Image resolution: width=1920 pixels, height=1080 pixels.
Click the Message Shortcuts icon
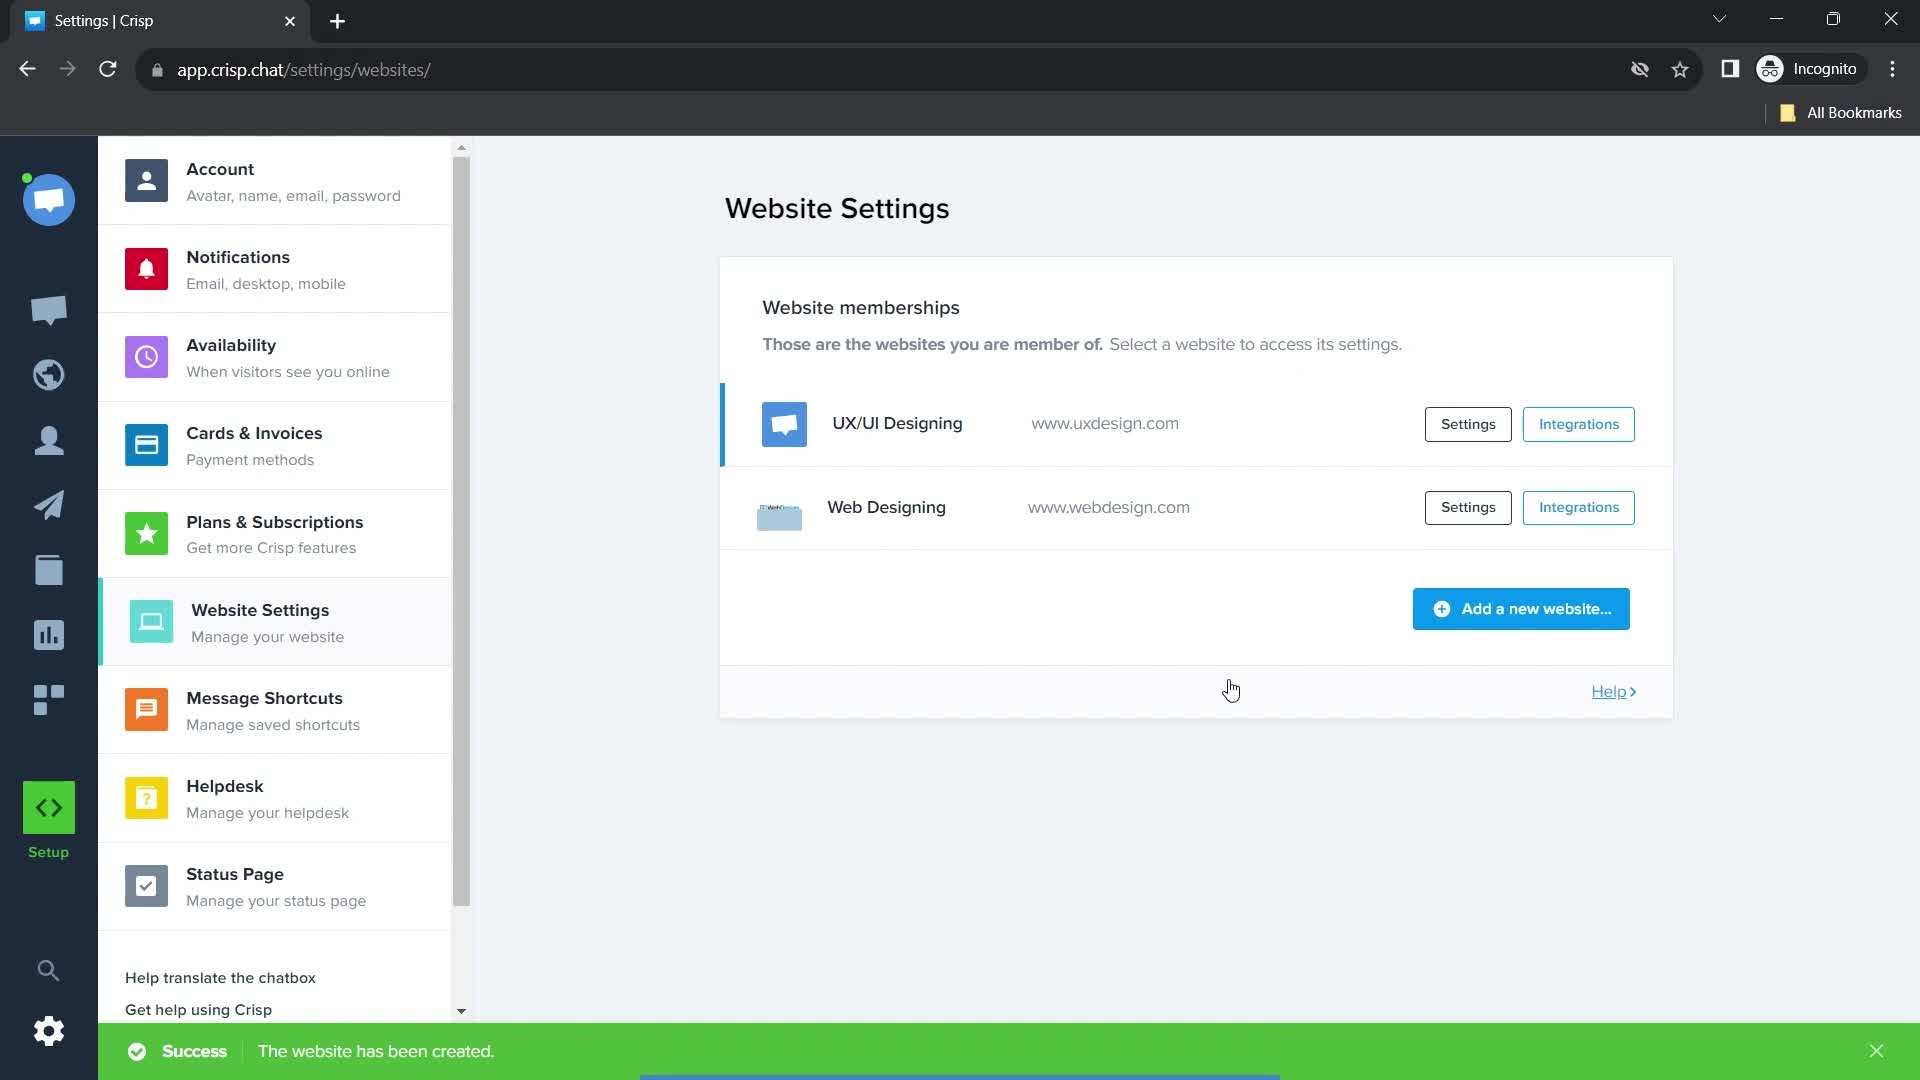pyautogui.click(x=146, y=709)
